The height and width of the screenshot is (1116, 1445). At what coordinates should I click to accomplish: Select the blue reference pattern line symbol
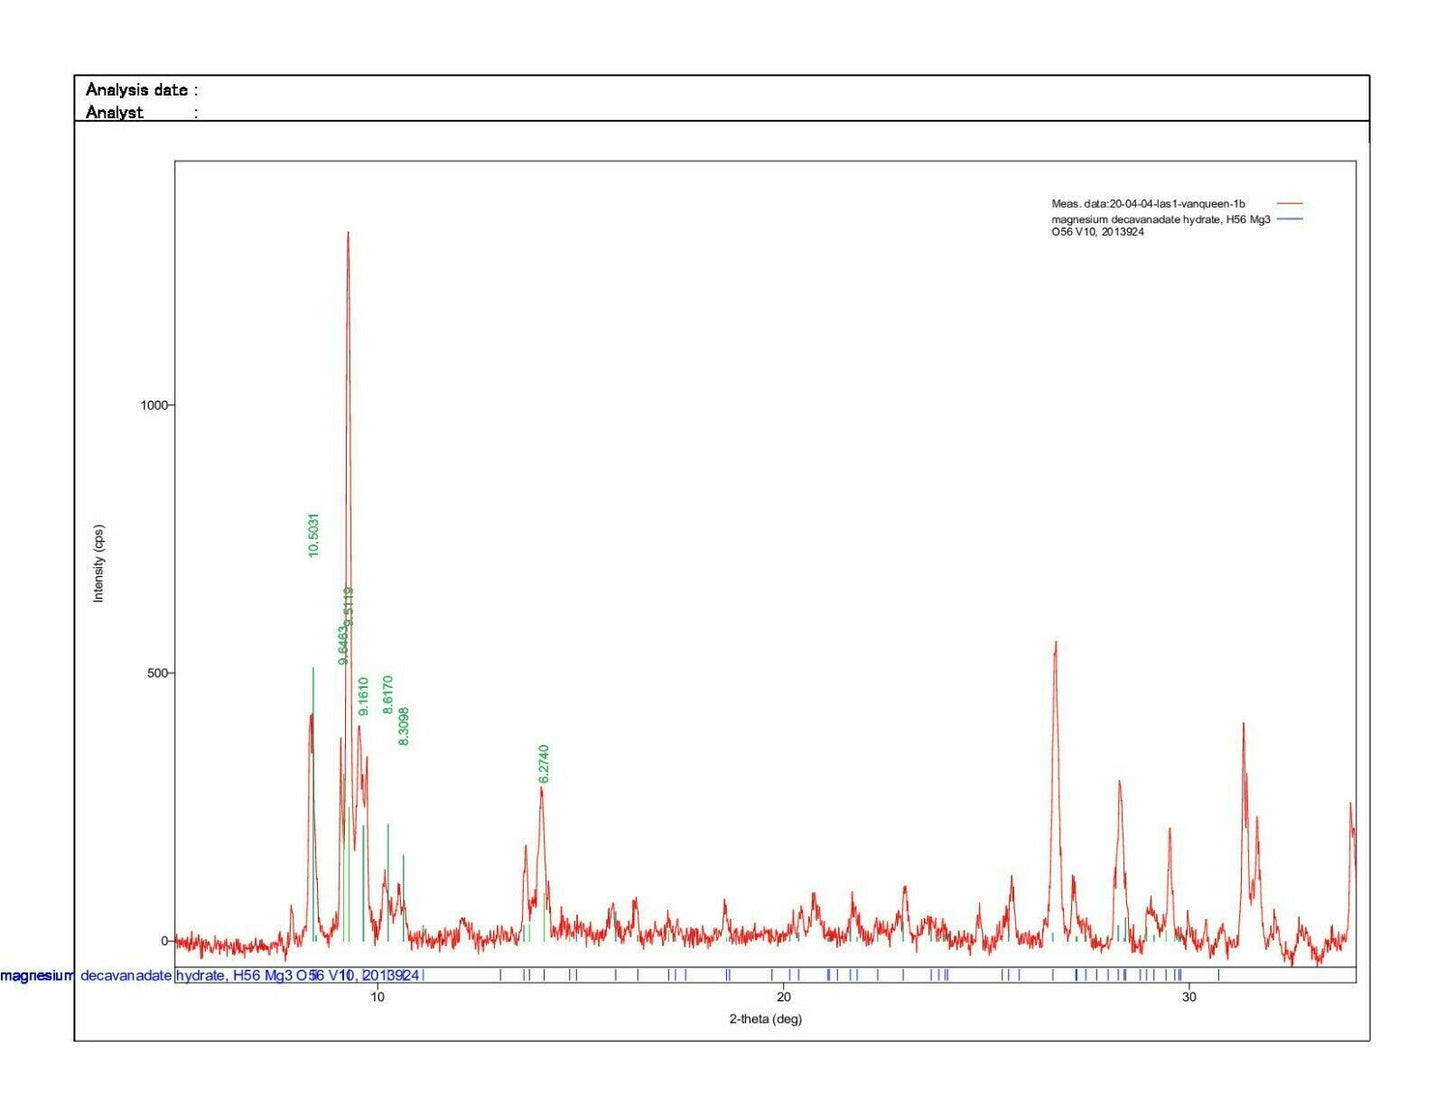point(1290,218)
